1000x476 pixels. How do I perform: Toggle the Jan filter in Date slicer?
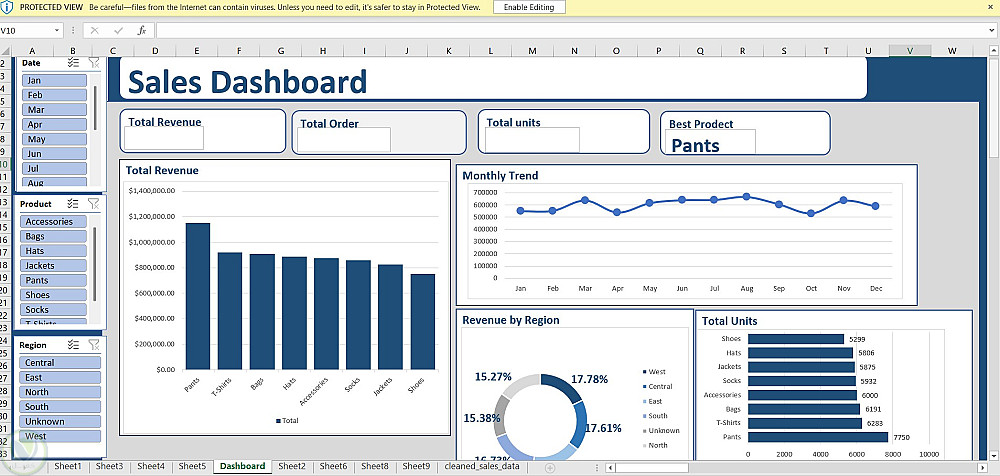tap(54, 80)
